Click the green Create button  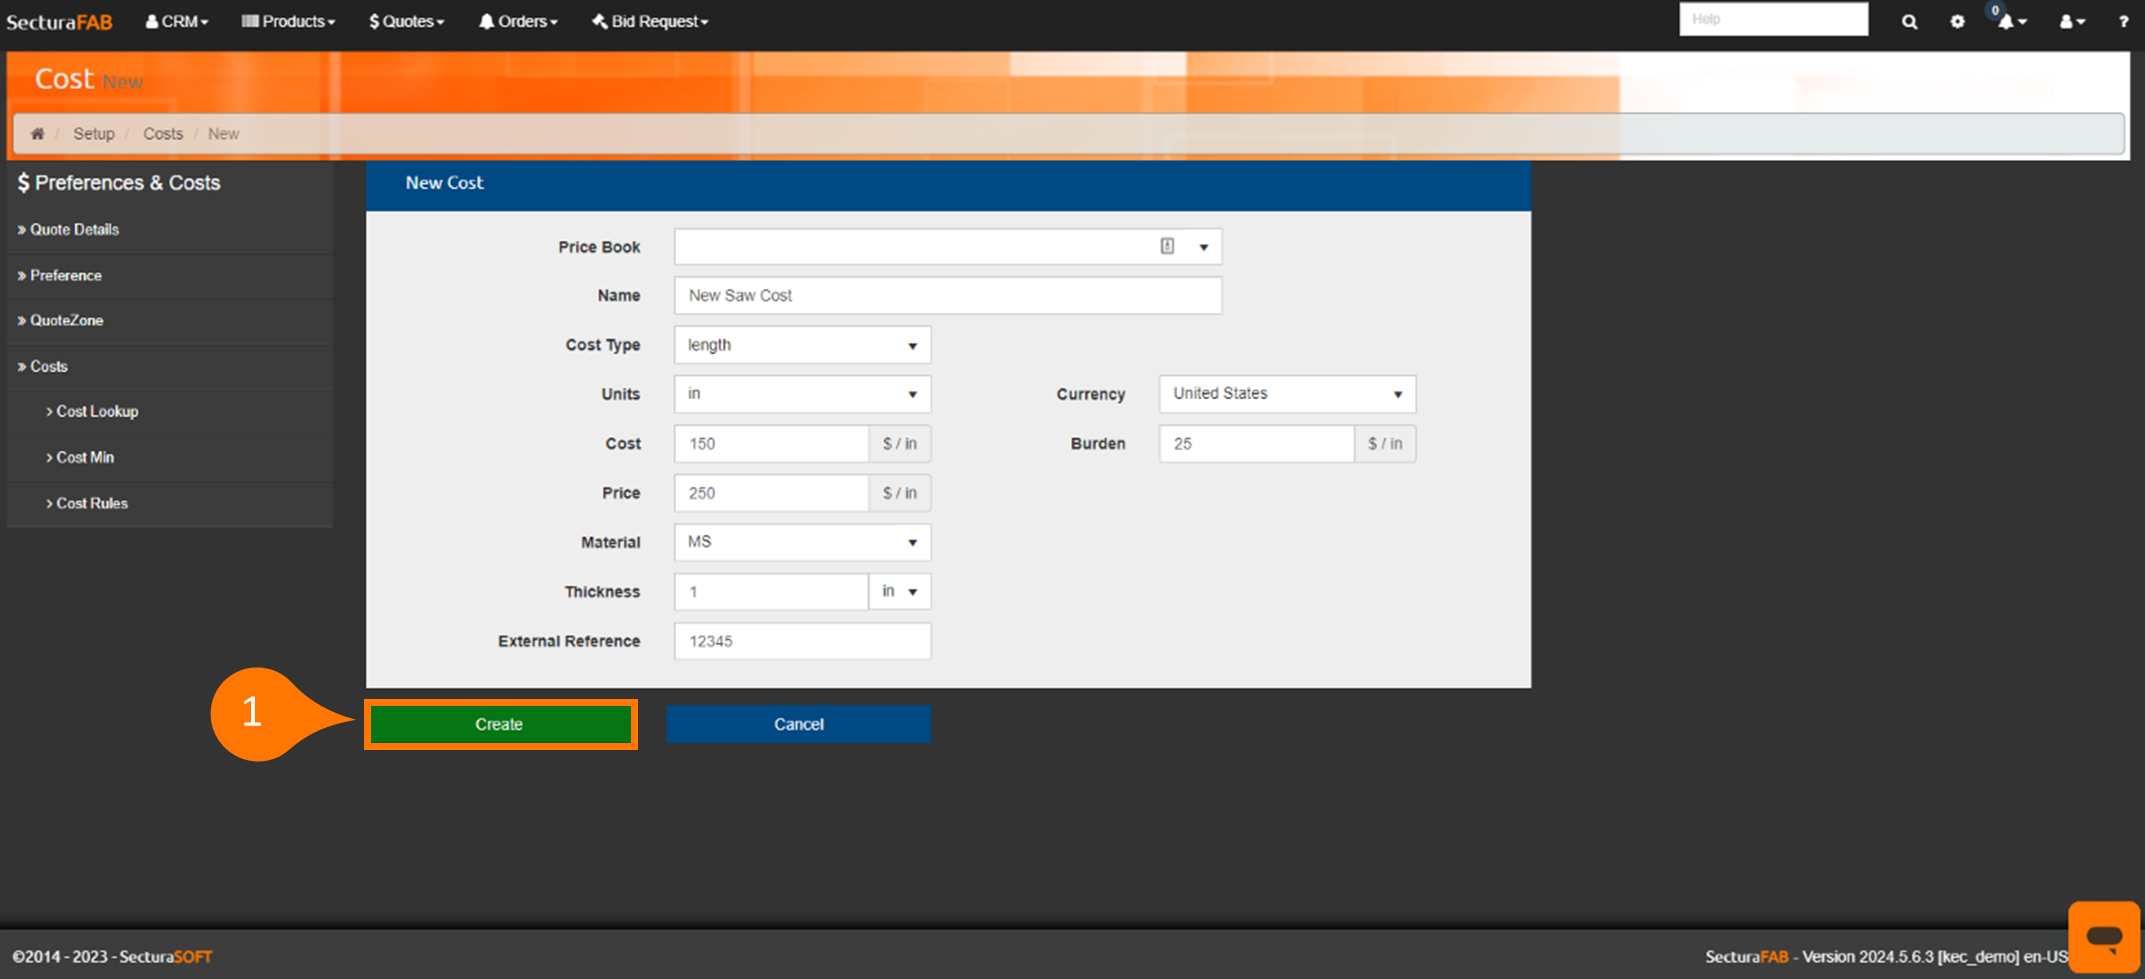click(x=500, y=724)
